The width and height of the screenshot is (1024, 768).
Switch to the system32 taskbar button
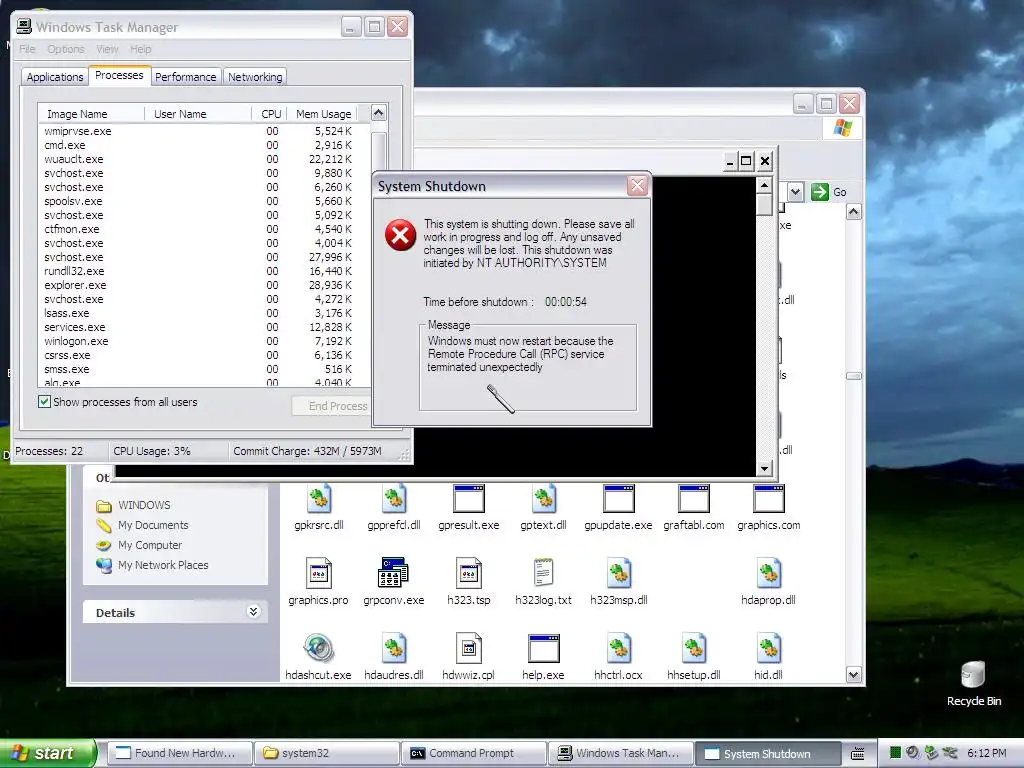[327, 753]
